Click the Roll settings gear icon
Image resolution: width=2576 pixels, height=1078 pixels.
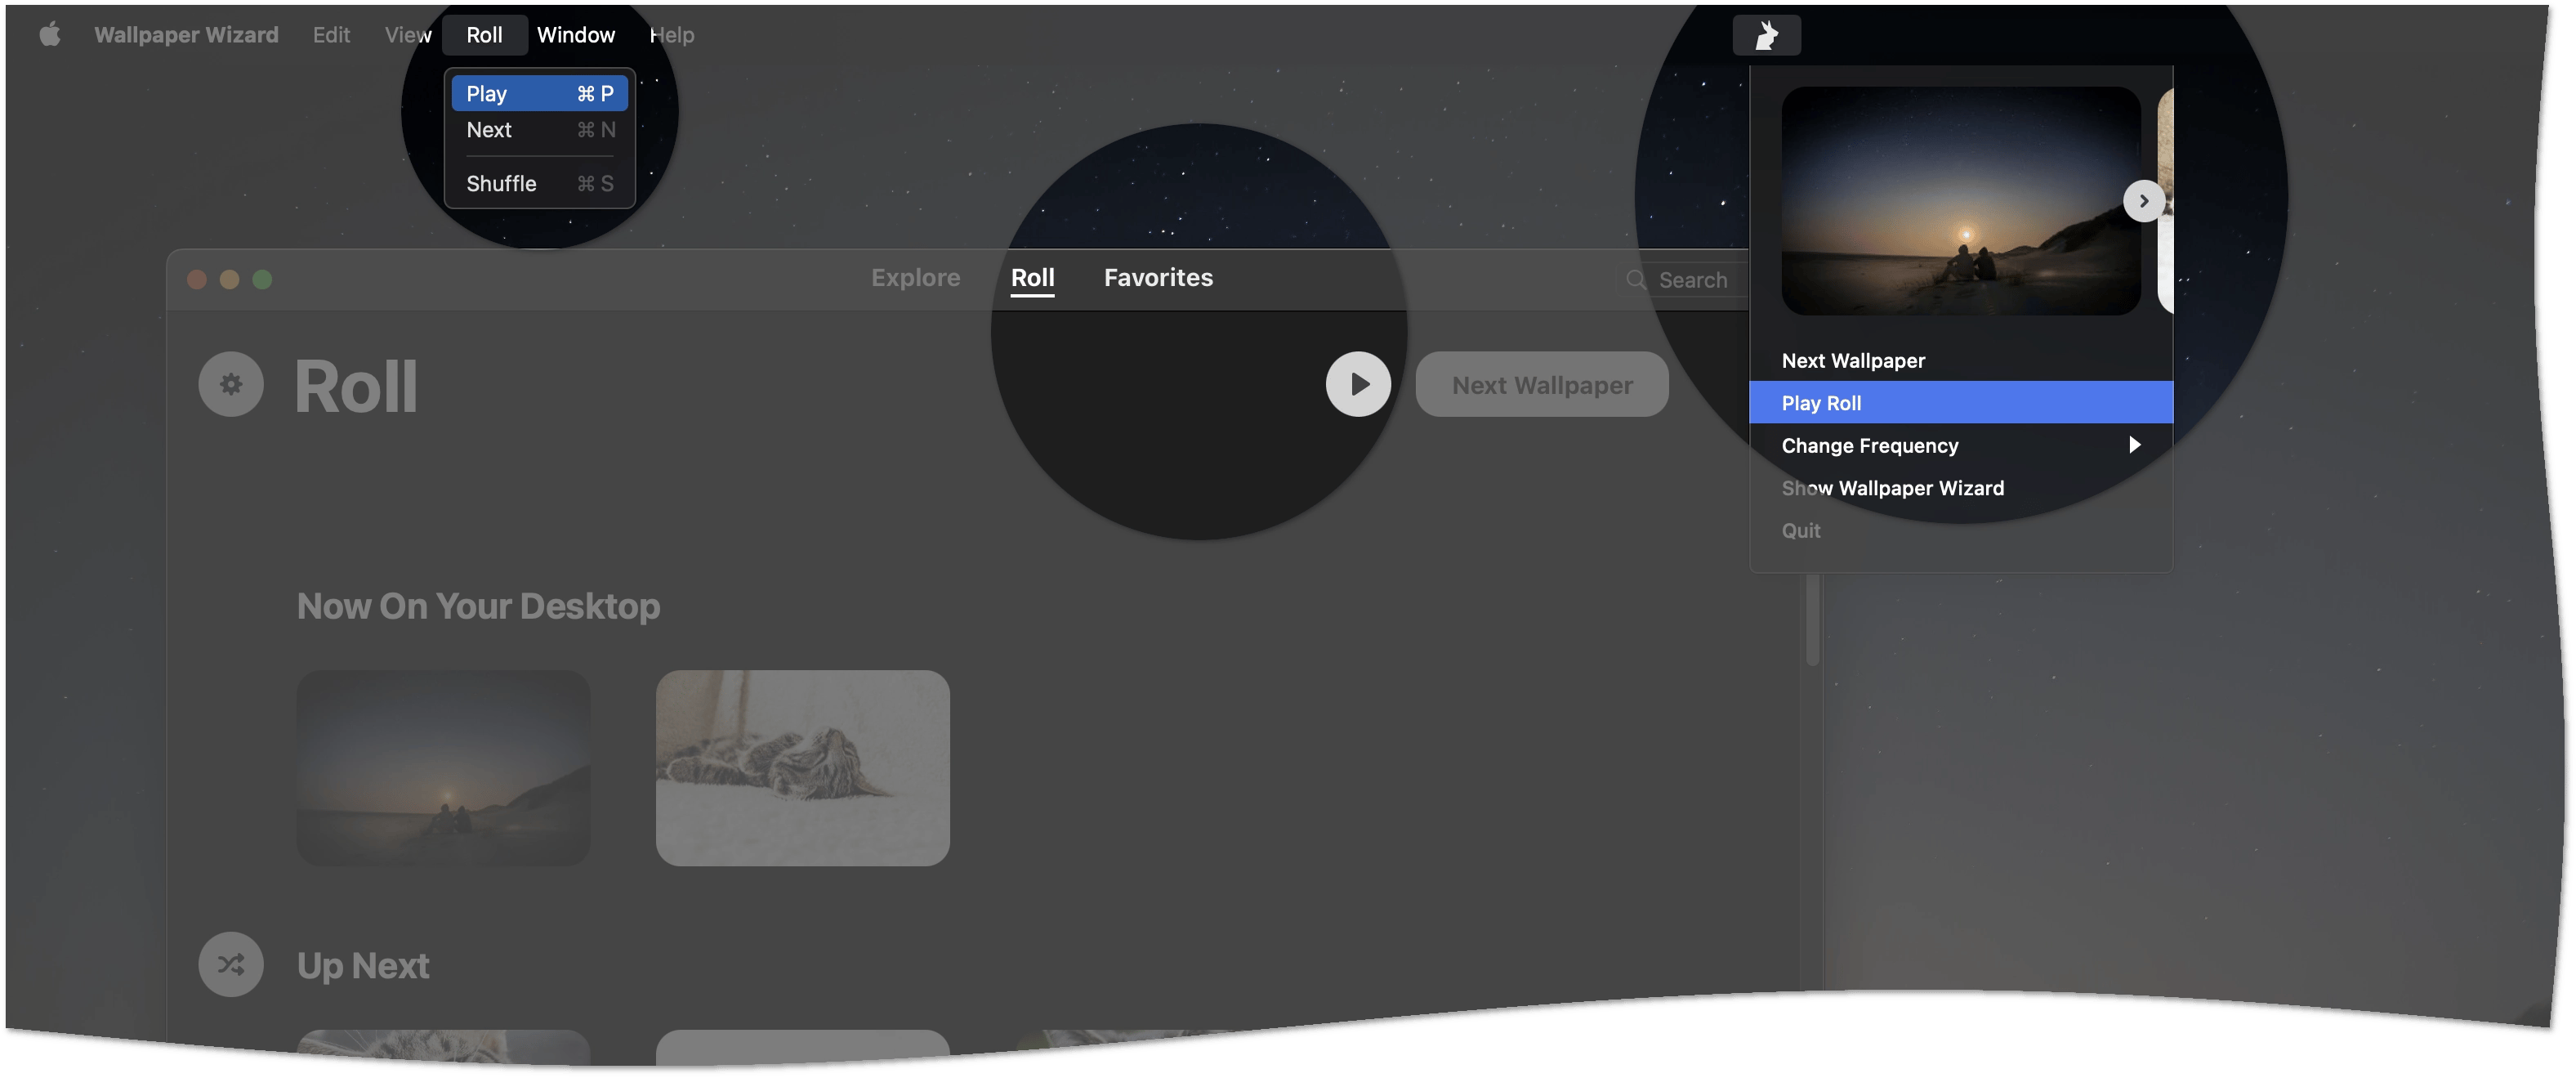[x=231, y=384]
